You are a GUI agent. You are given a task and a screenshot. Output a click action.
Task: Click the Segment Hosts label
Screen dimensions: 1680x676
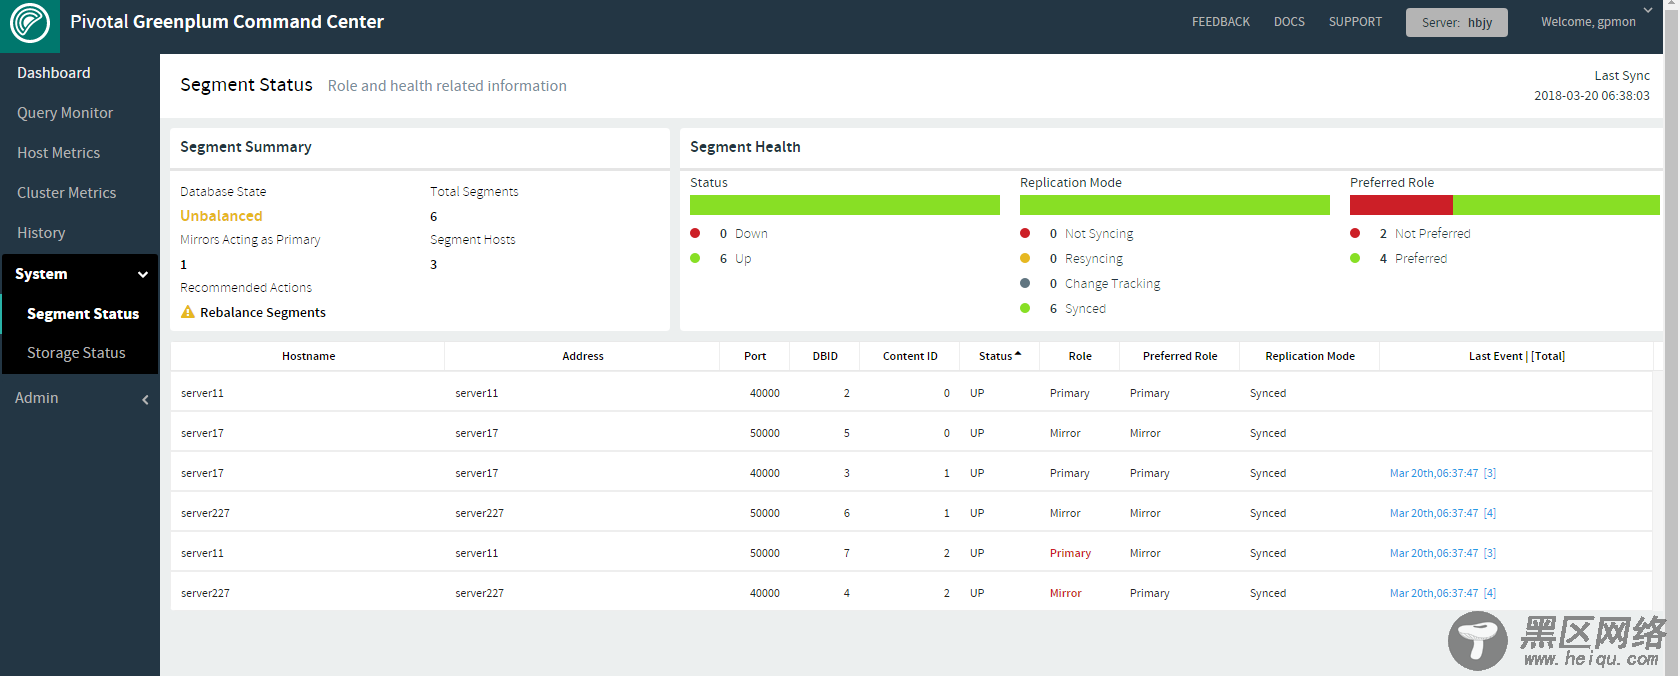tap(473, 239)
